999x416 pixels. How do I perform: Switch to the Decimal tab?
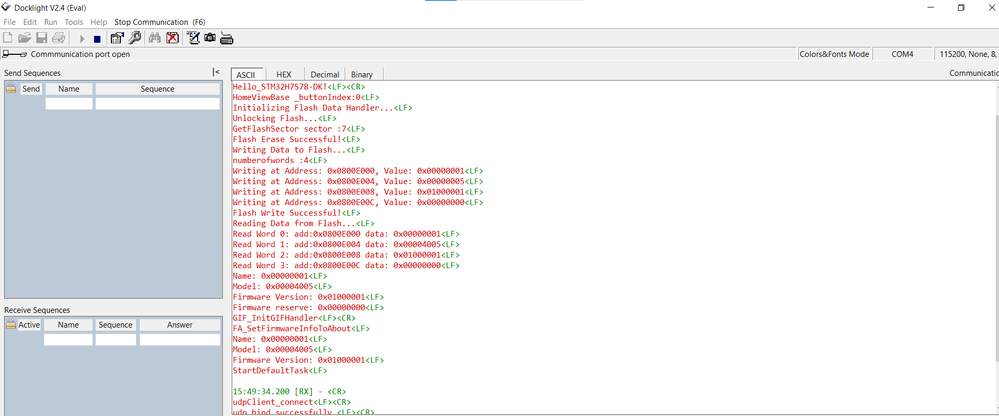pos(325,75)
